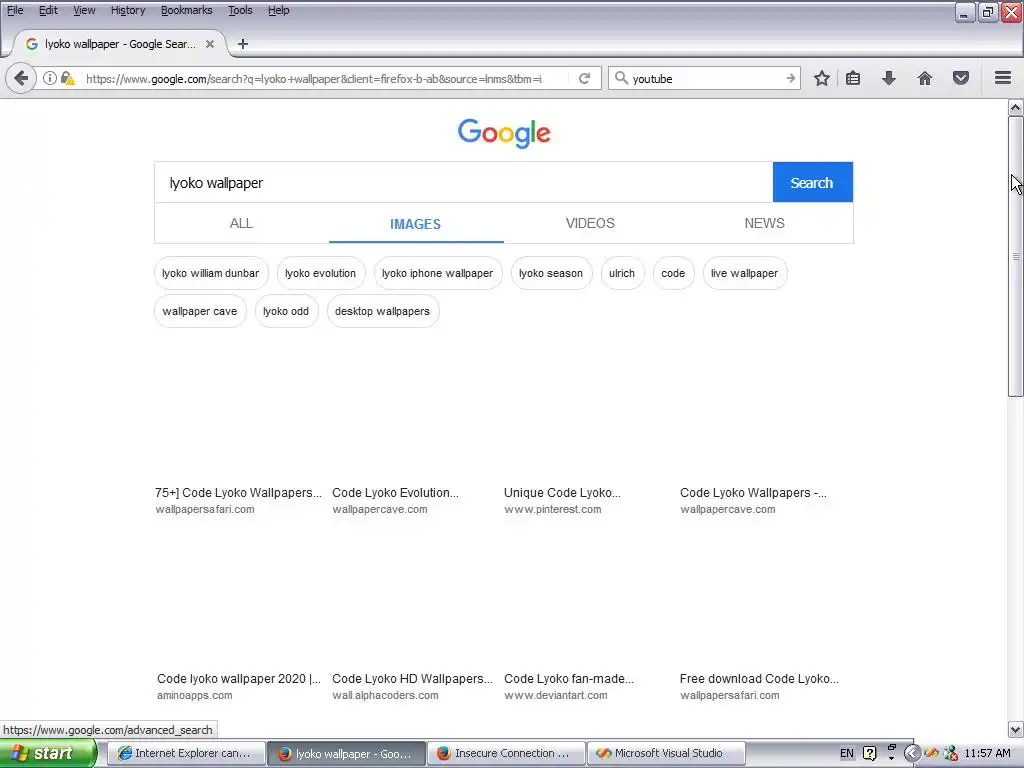
Task: Open site information icon in address bar
Action: click(50, 78)
